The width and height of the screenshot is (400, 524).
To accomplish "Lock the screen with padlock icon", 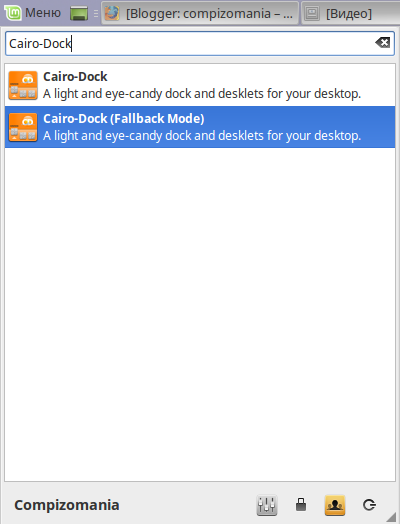I will 301,505.
